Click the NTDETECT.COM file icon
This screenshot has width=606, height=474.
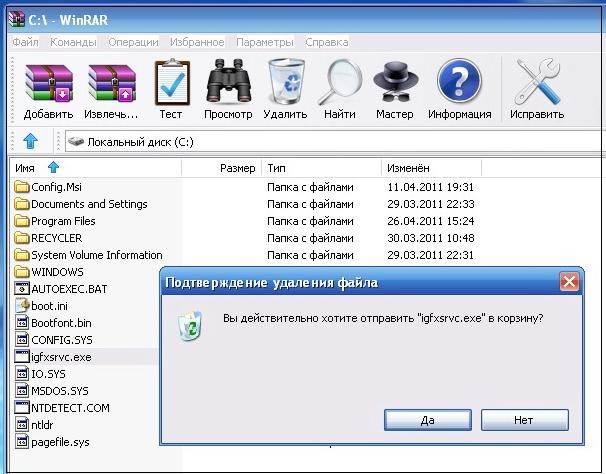pyautogui.click(x=22, y=408)
